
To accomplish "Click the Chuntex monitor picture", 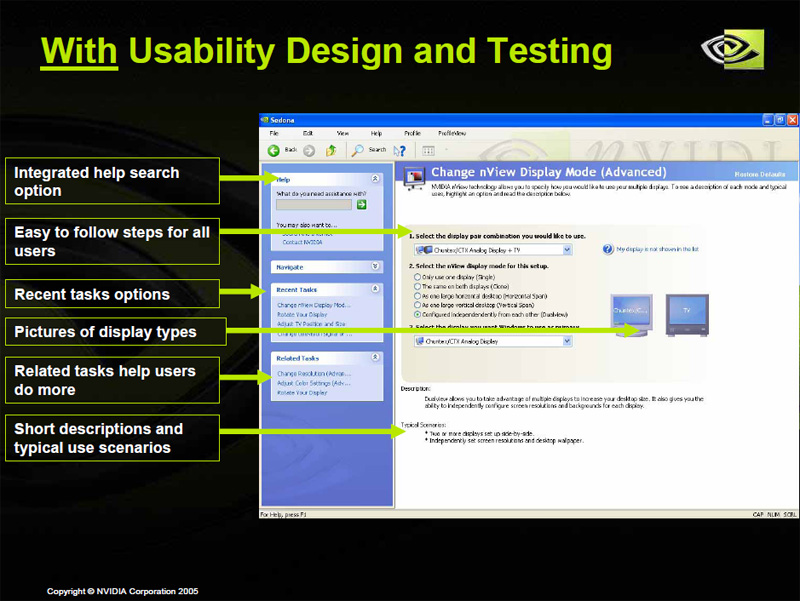I will tap(632, 314).
